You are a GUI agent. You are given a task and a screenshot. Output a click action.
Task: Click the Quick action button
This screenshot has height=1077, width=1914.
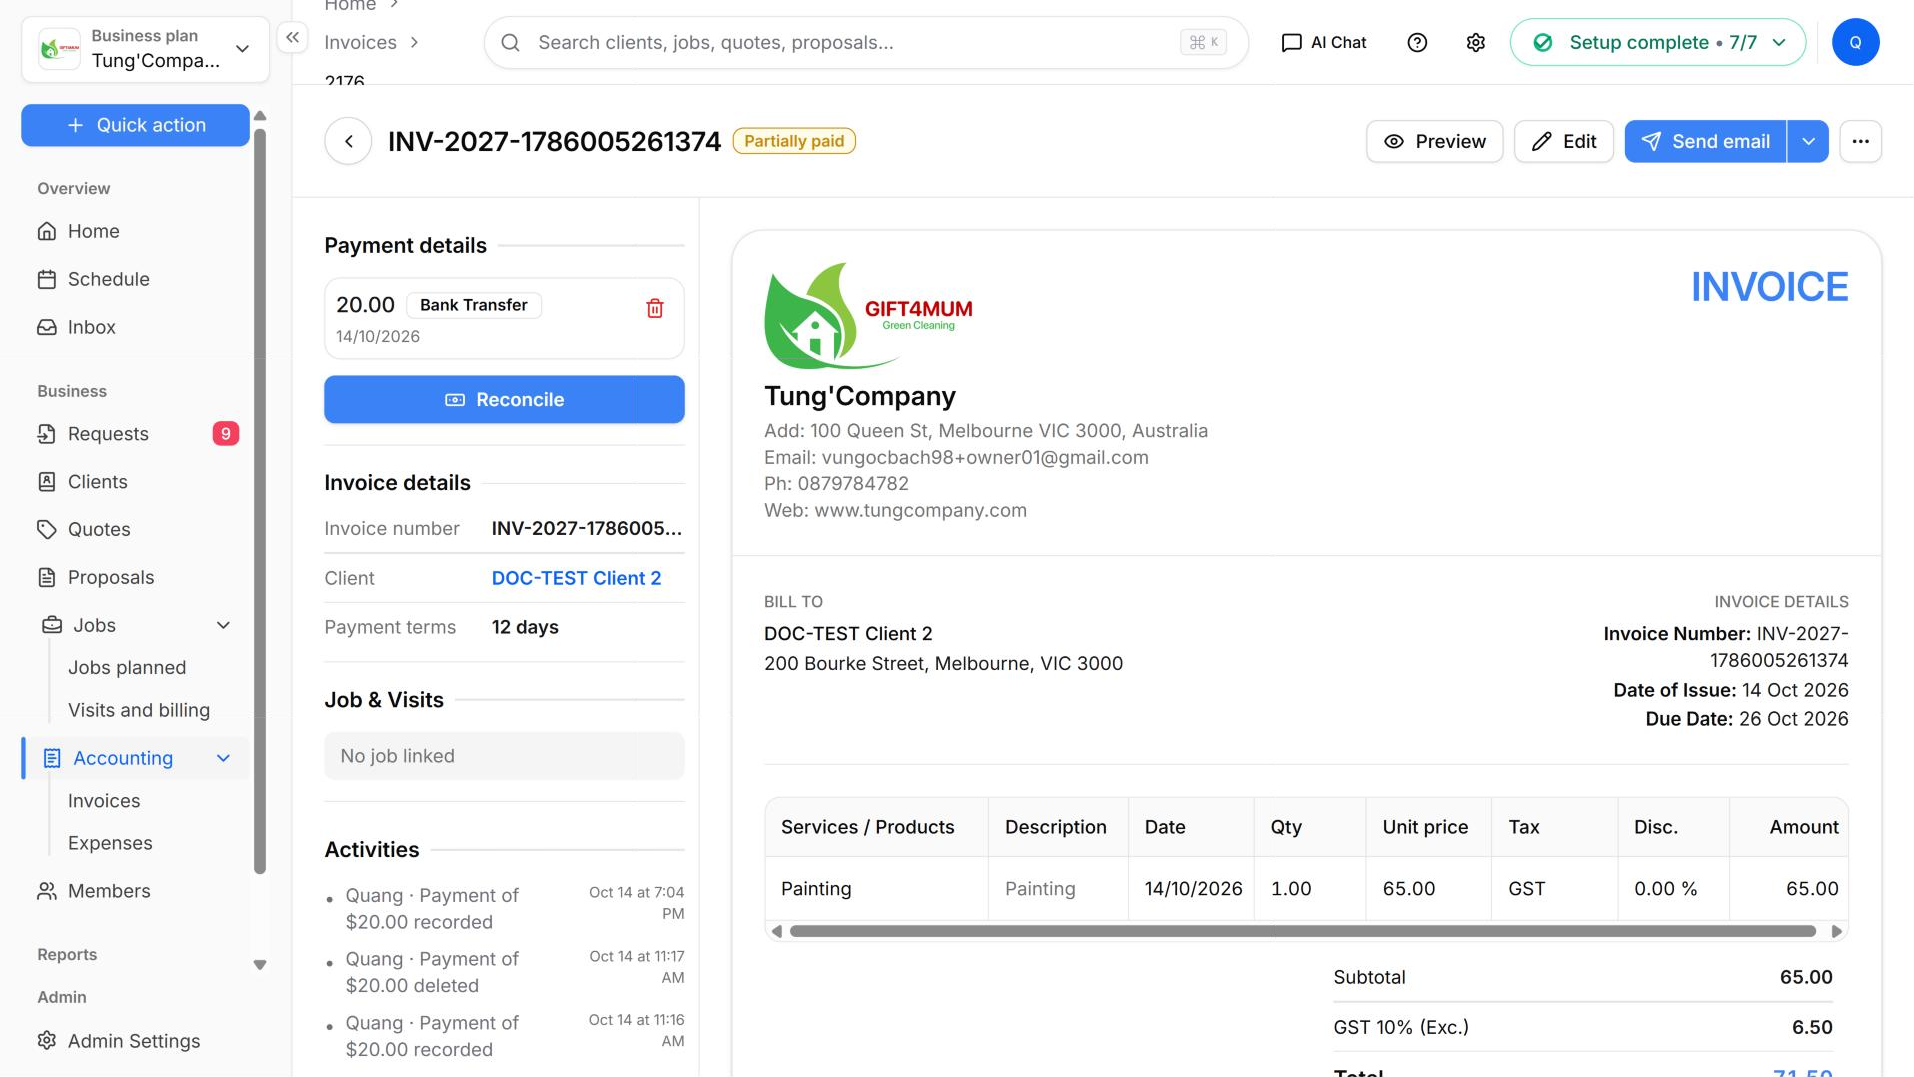(x=135, y=125)
